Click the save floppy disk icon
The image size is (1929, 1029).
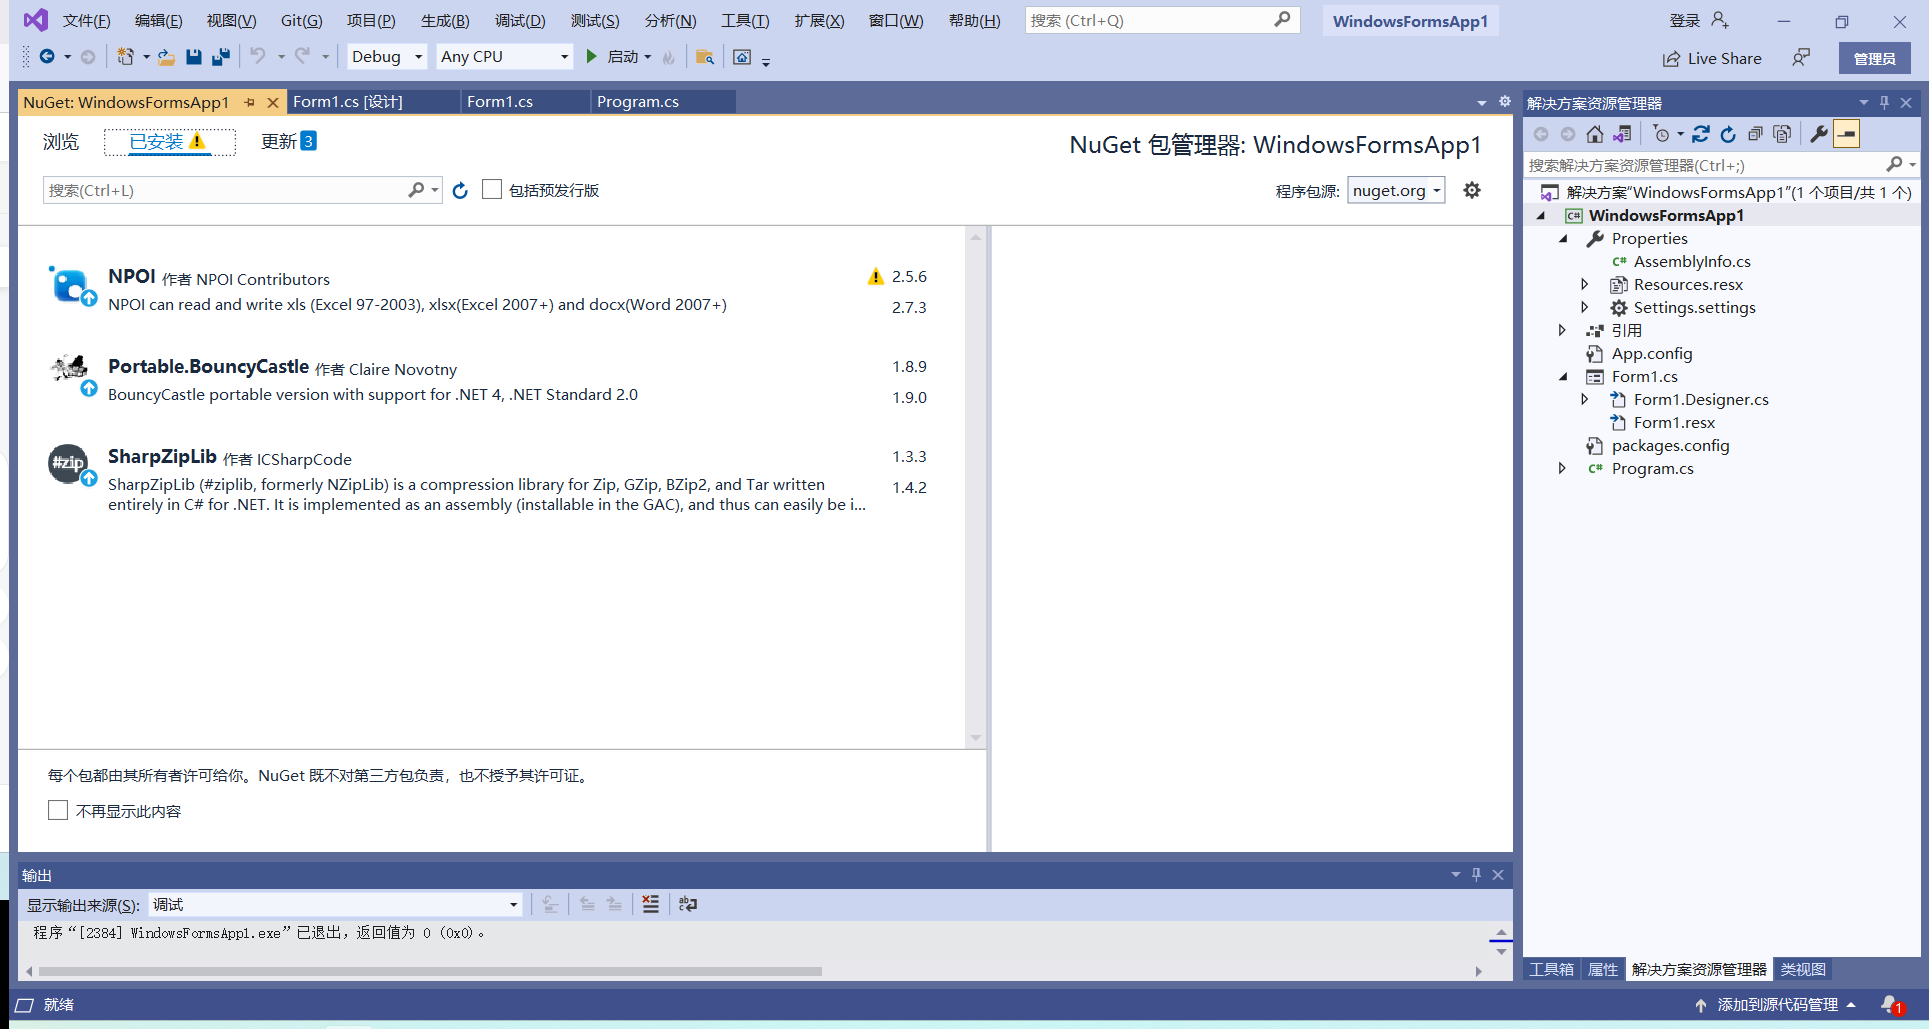(x=194, y=57)
